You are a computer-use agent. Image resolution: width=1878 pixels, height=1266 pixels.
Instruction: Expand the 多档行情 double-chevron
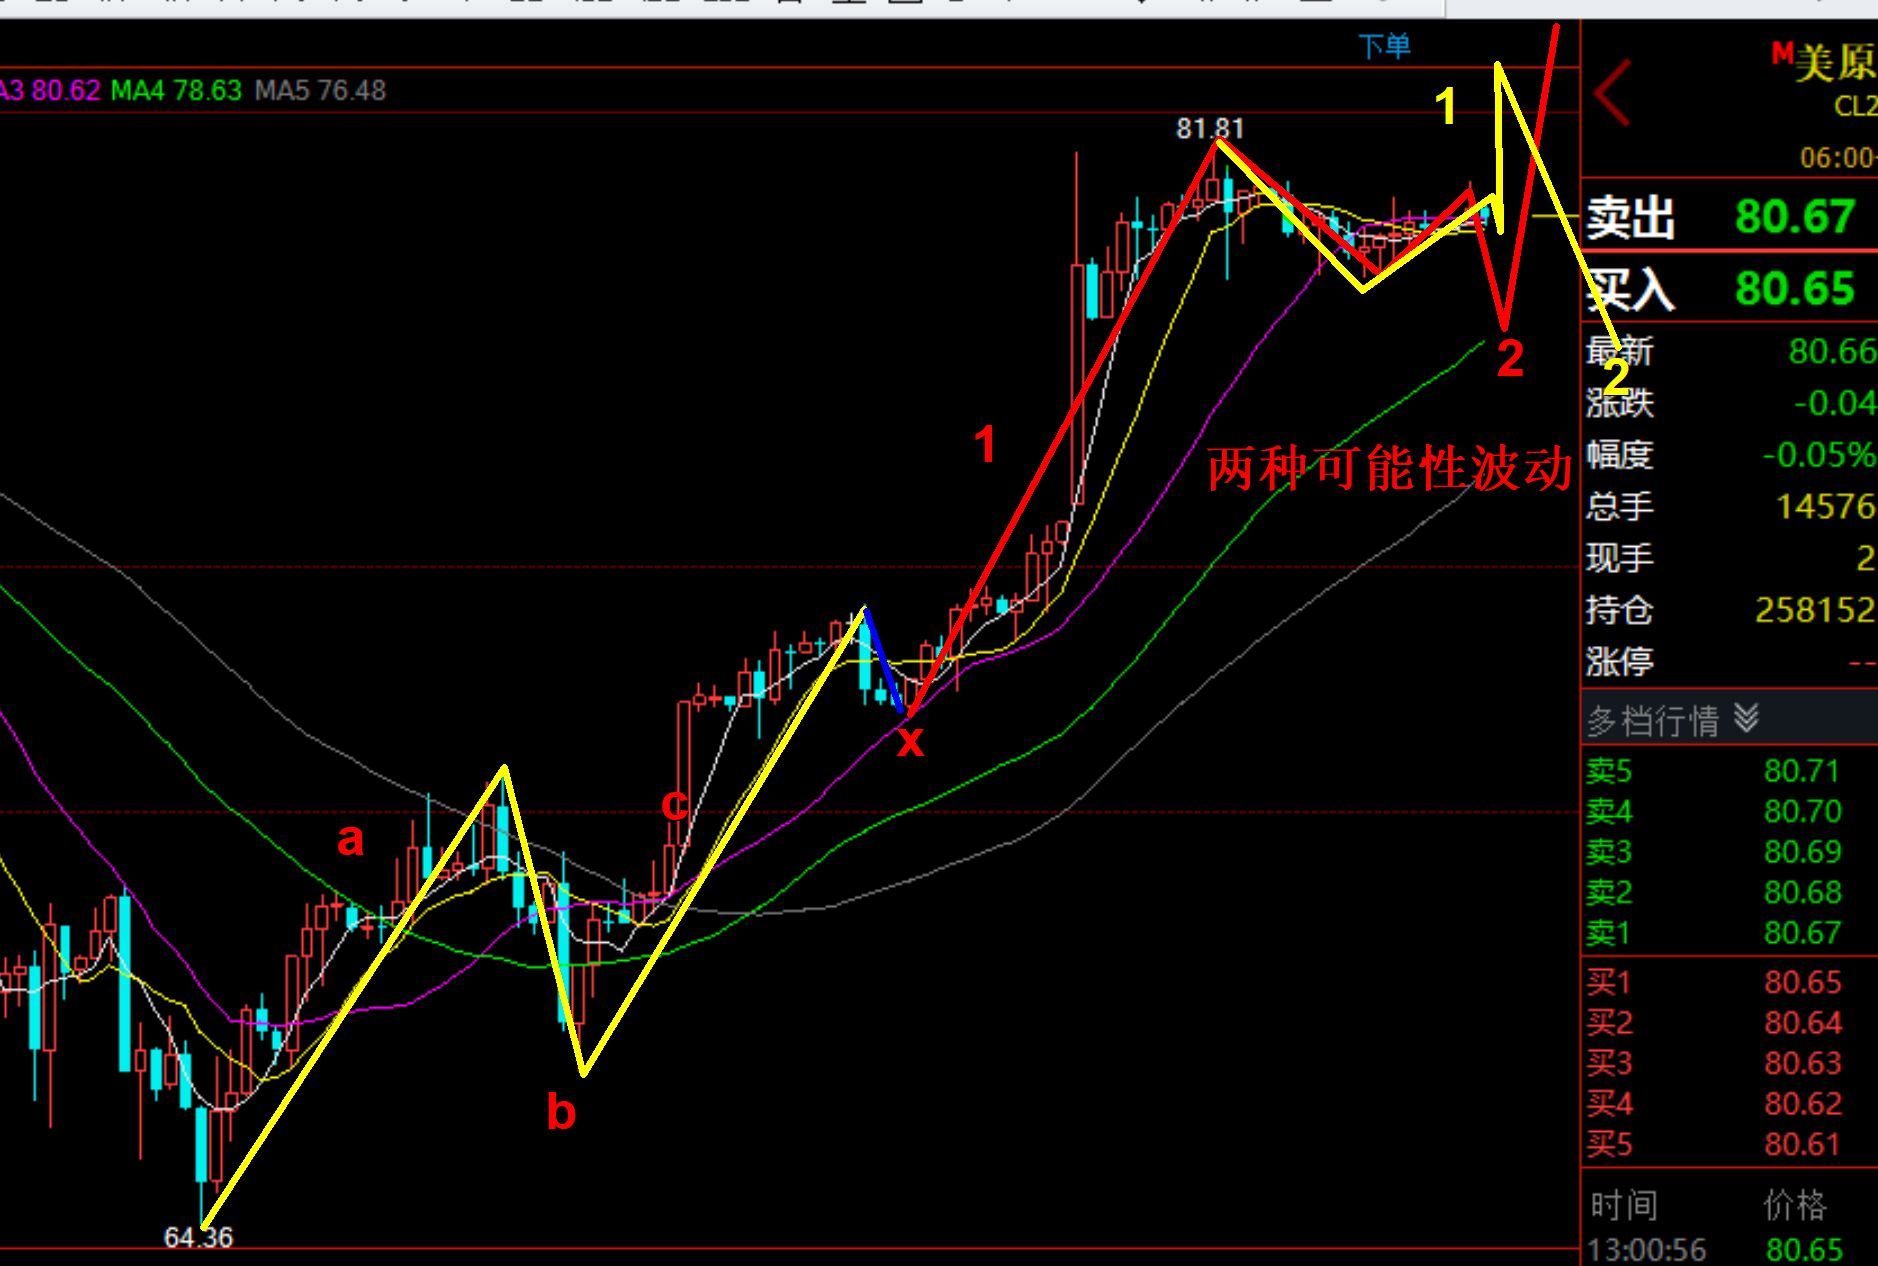pyautogui.click(x=1746, y=718)
